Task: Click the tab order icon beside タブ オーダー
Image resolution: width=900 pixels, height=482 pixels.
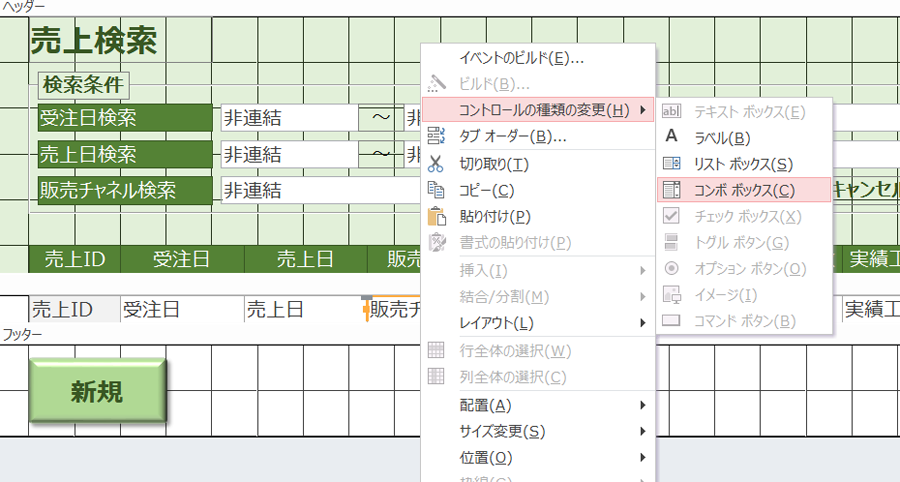Action: tap(435, 136)
